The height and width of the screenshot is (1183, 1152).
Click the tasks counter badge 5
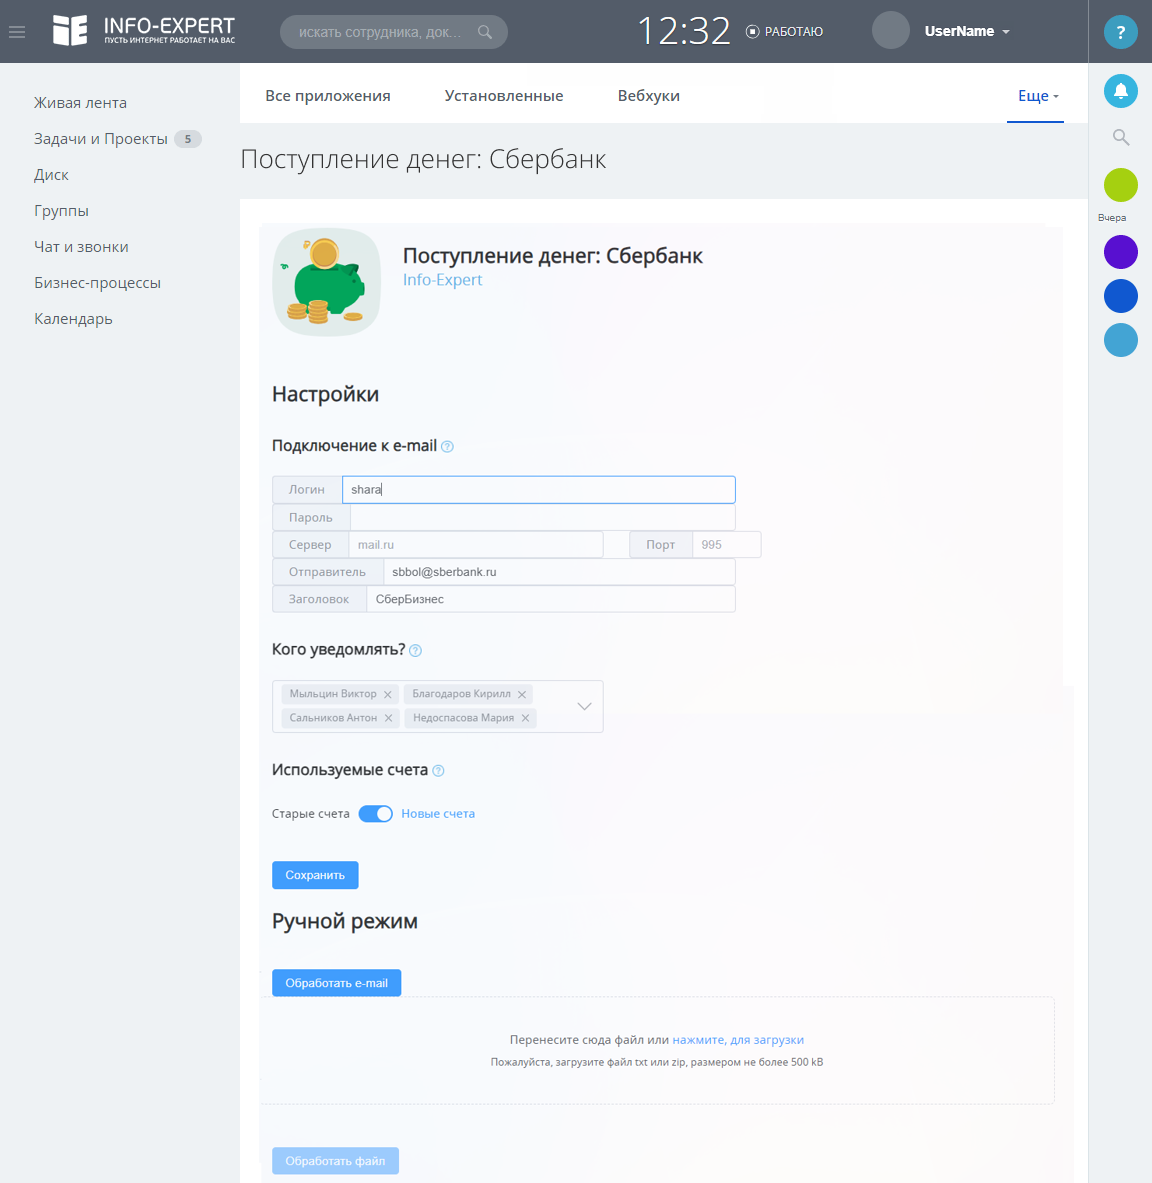pos(188,139)
